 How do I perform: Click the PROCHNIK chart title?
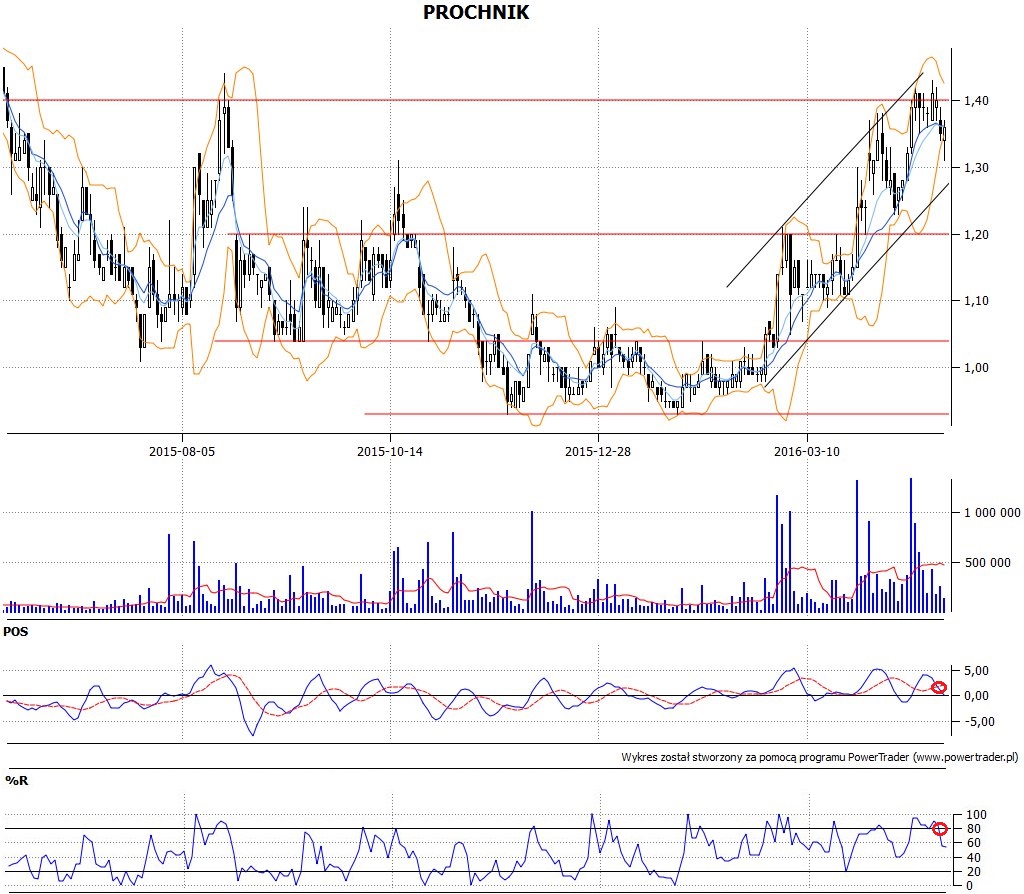coord(476,12)
